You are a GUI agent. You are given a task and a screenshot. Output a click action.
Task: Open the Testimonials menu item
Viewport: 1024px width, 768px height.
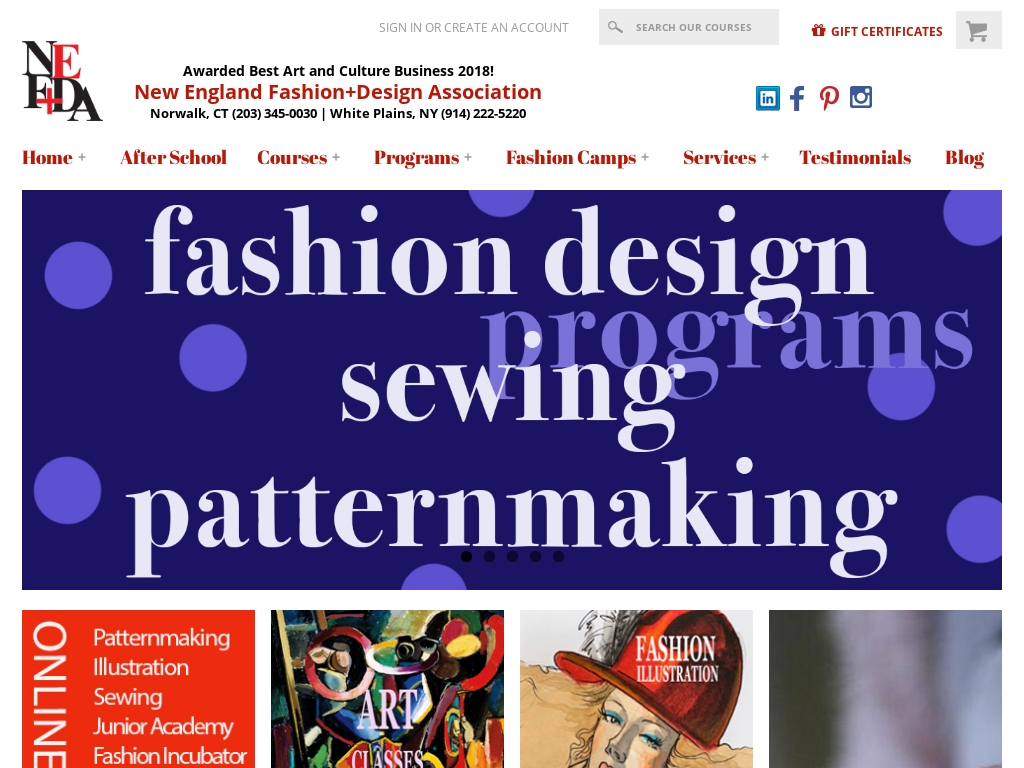pyautogui.click(x=855, y=157)
